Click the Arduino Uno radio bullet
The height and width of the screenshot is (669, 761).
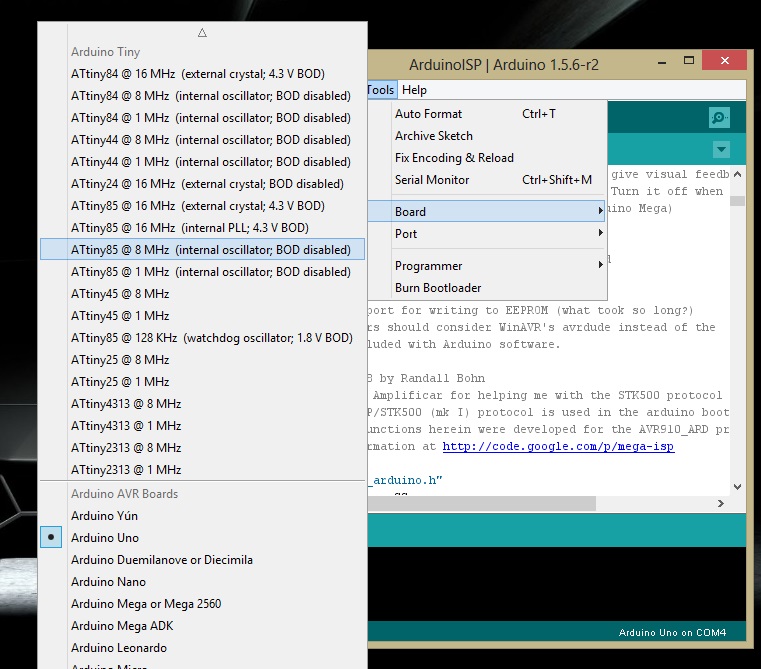coord(51,537)
